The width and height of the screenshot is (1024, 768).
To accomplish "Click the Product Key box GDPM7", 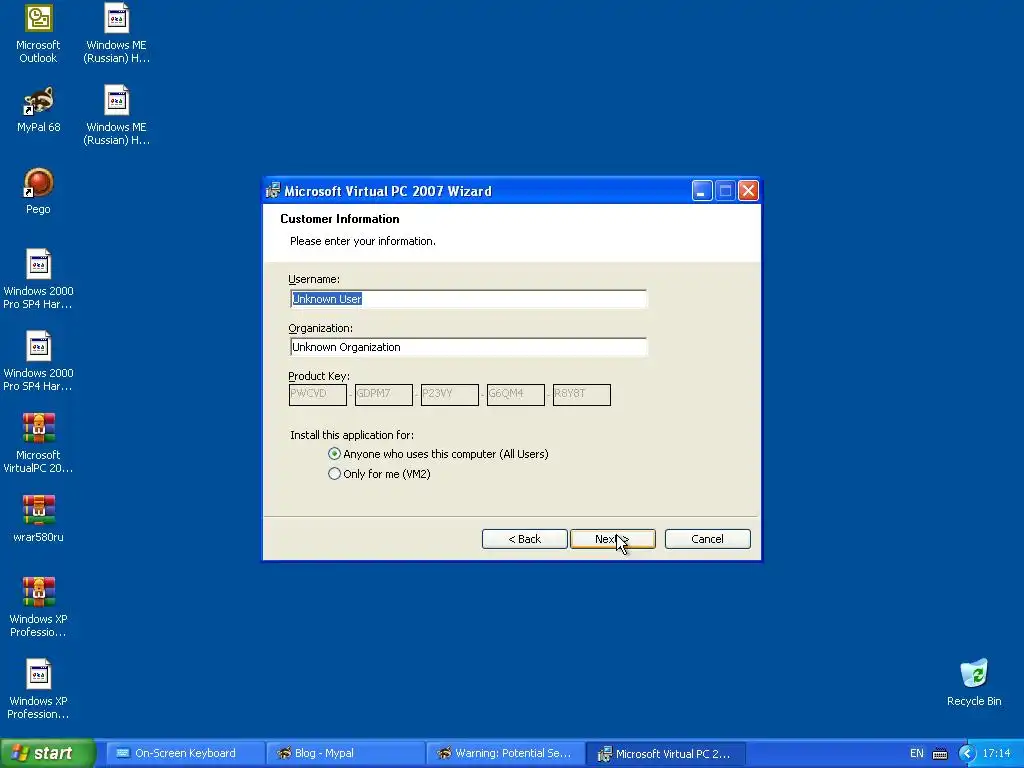I will pos(383,394).
